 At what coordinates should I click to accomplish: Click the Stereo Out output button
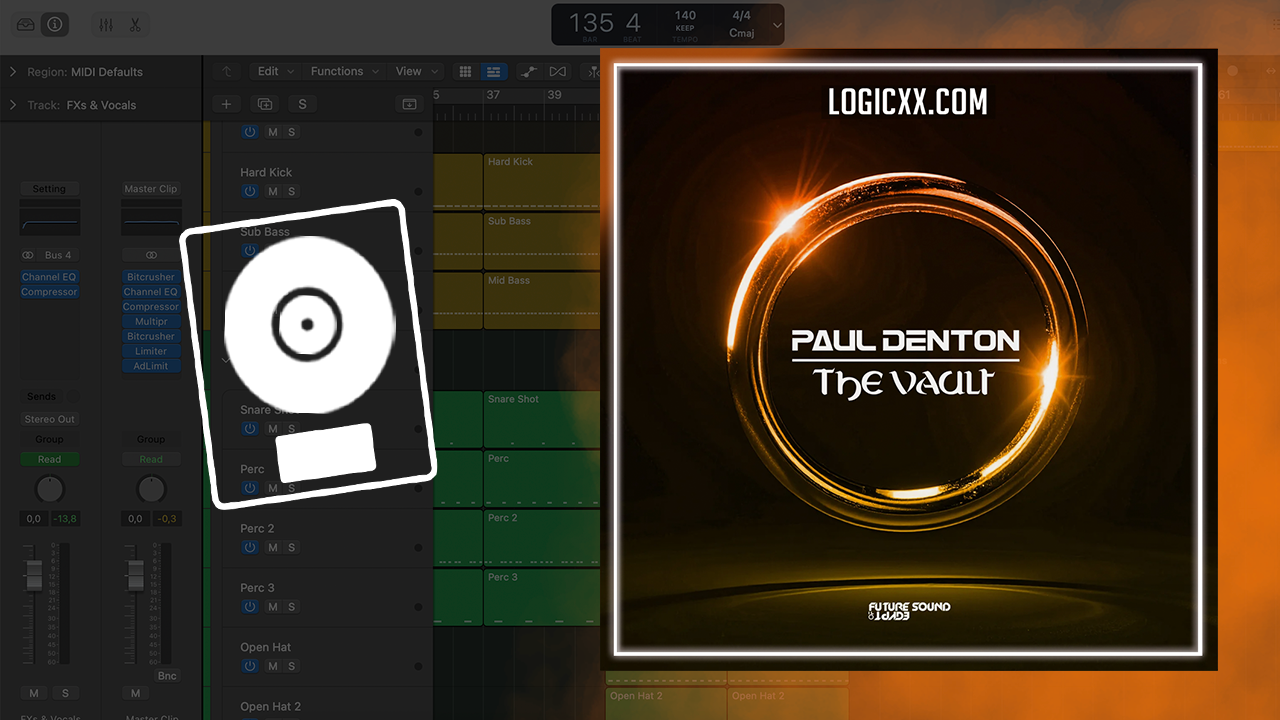[x=49, y=419]
